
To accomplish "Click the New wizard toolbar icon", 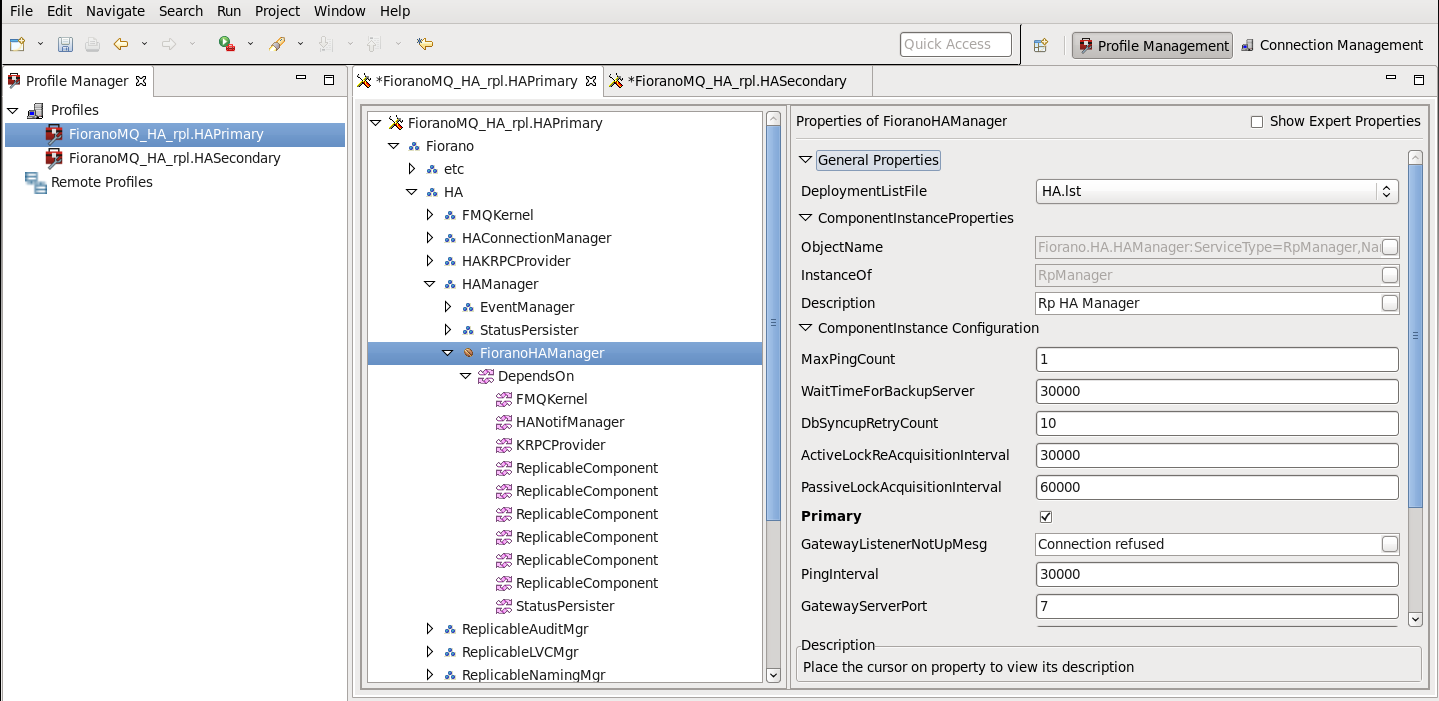I will point(18,44).
